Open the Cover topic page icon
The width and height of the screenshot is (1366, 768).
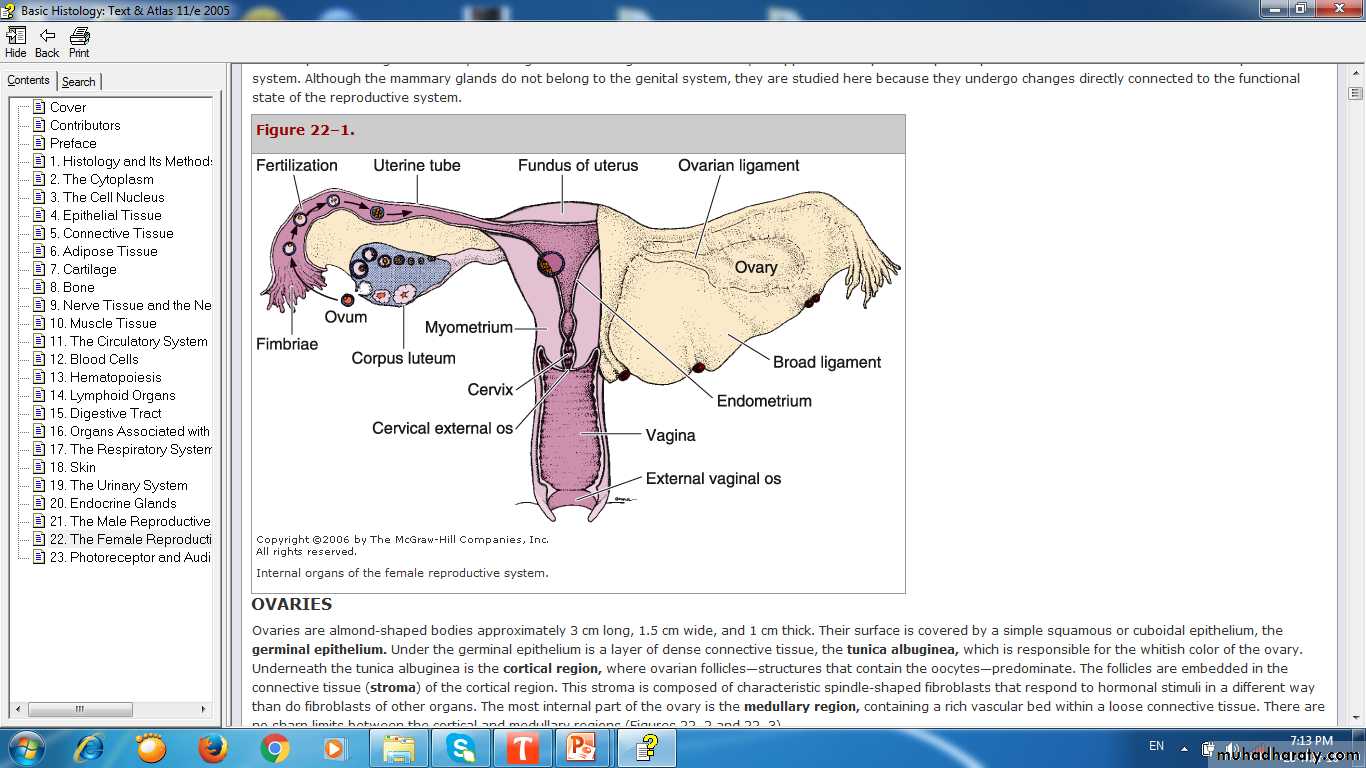(39, 107)
